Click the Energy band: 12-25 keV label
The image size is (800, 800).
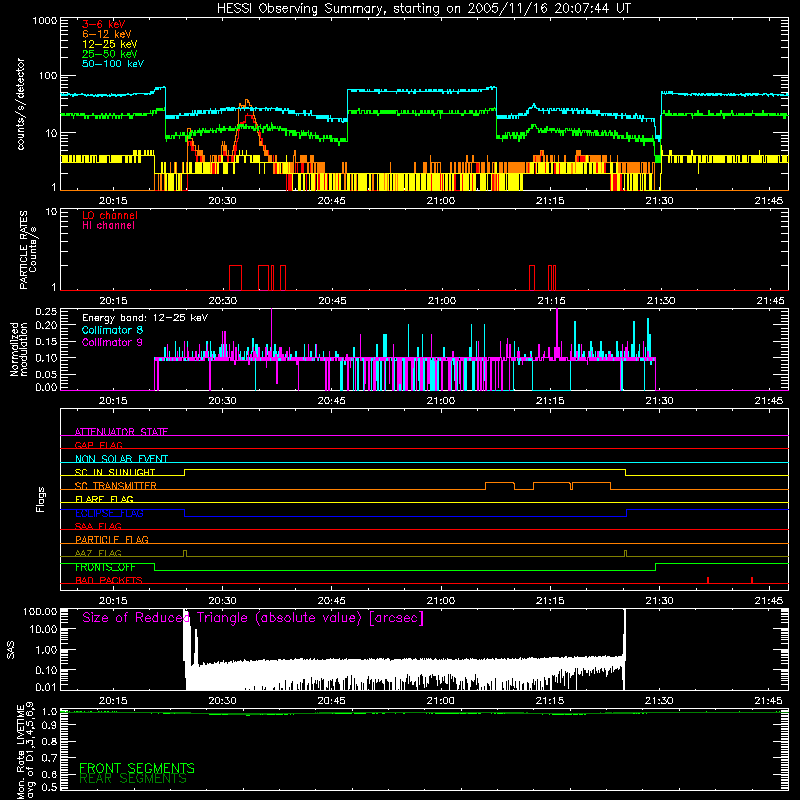pyautogui.click(x=145, y=318)
